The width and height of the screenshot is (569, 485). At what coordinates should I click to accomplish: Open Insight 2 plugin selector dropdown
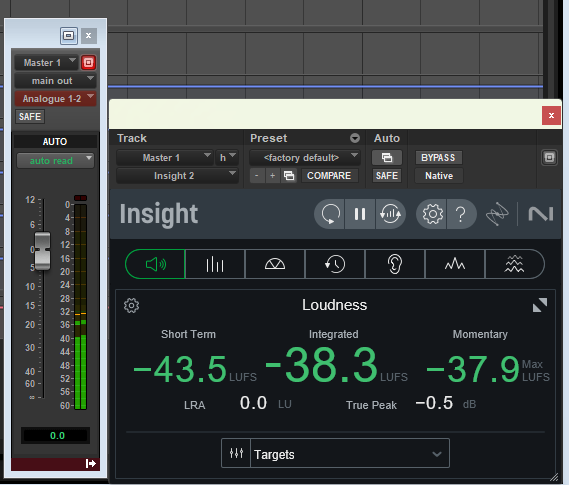(177, 176)
